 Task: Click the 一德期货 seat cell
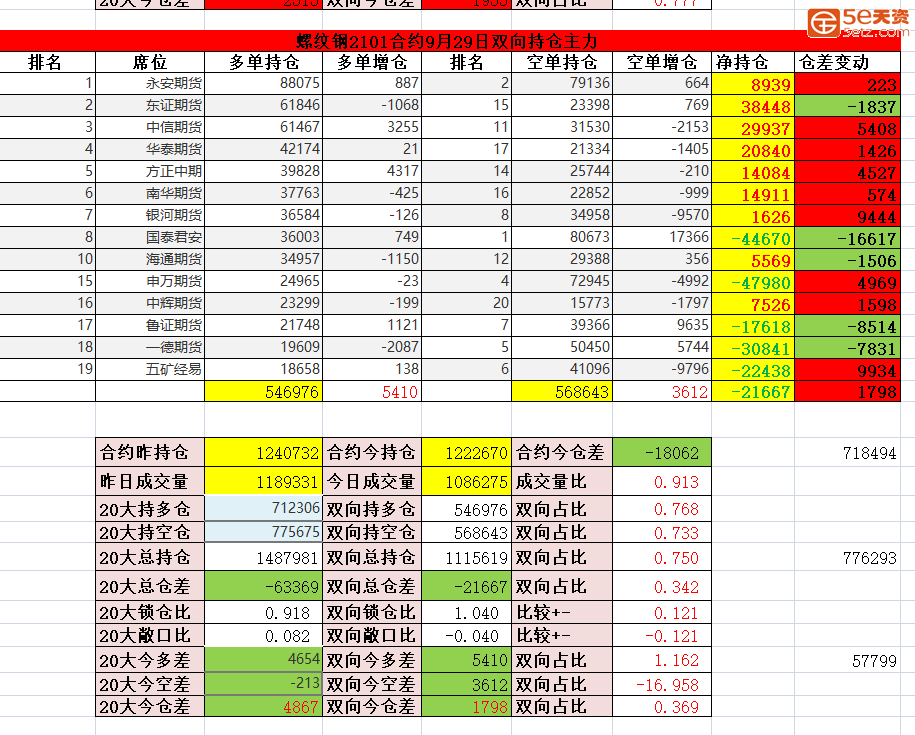tap(150, 347)
